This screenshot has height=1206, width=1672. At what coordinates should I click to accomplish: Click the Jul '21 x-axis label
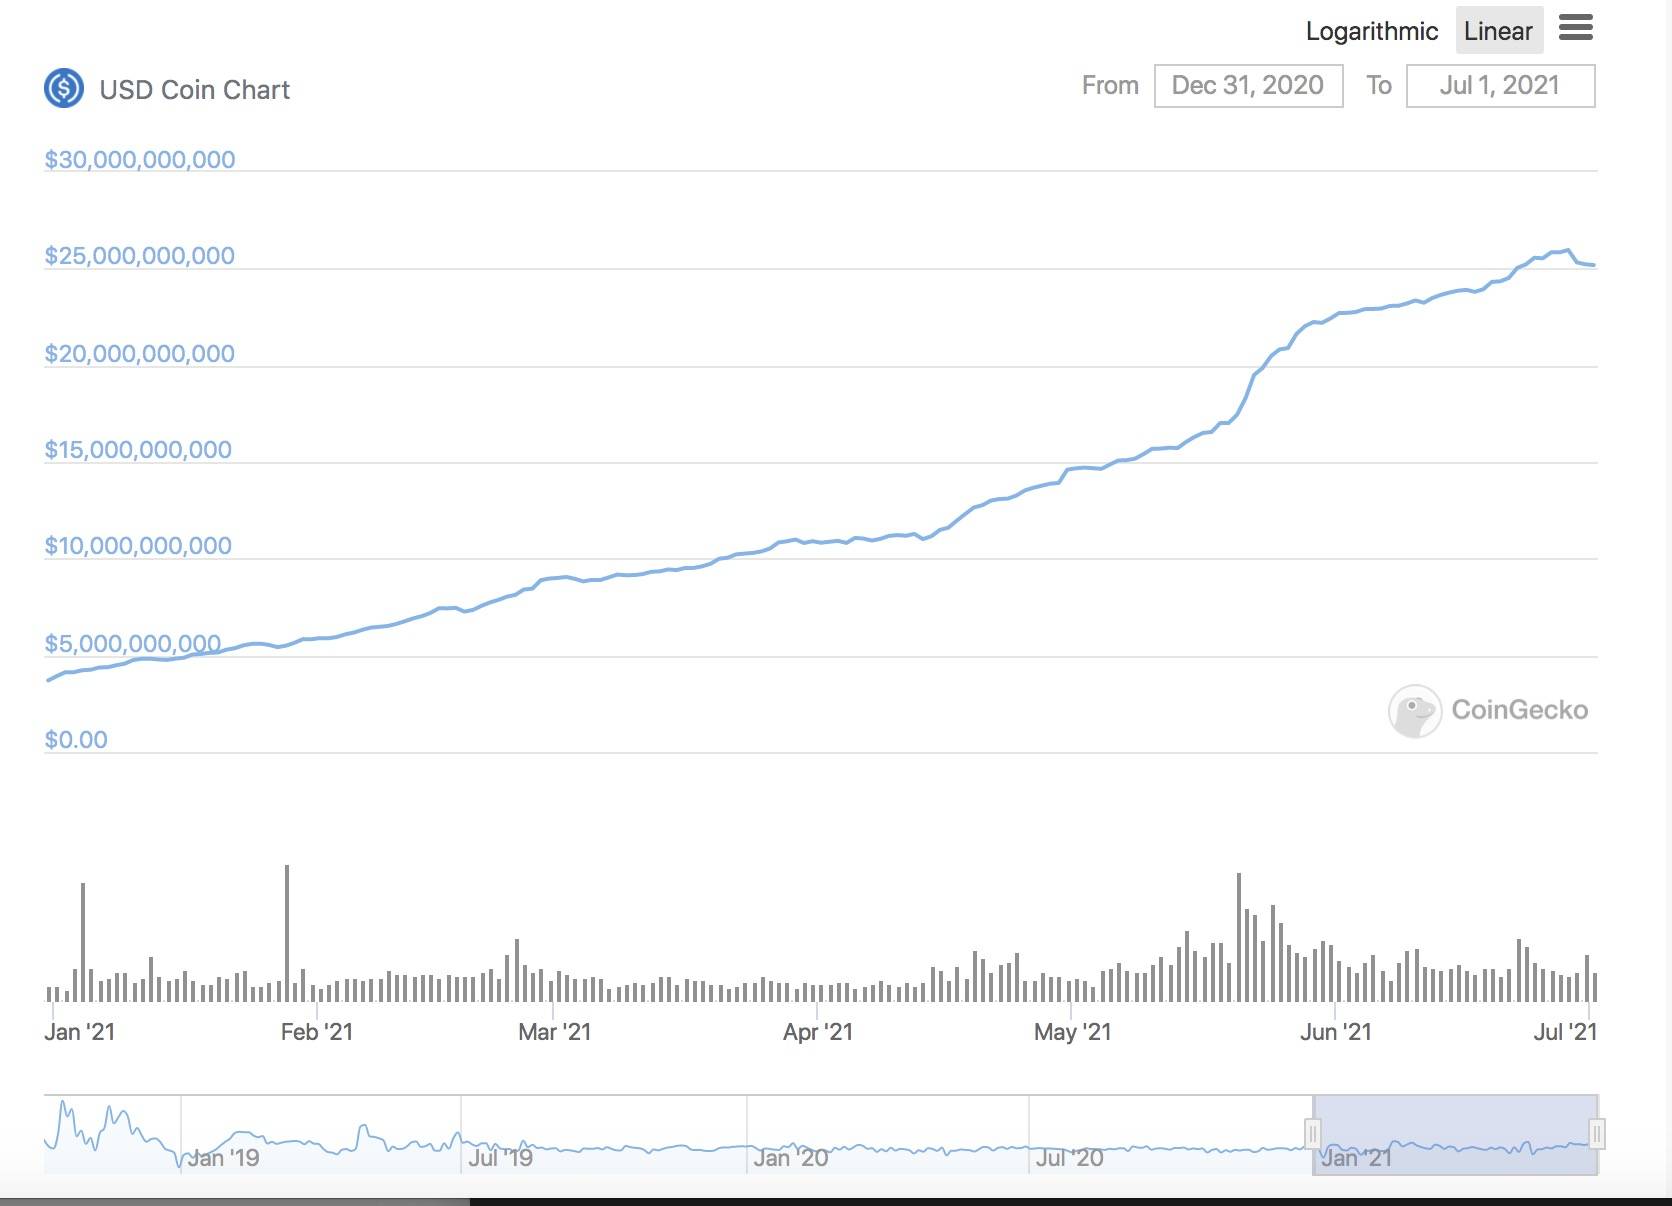tap(1565, 1032)
